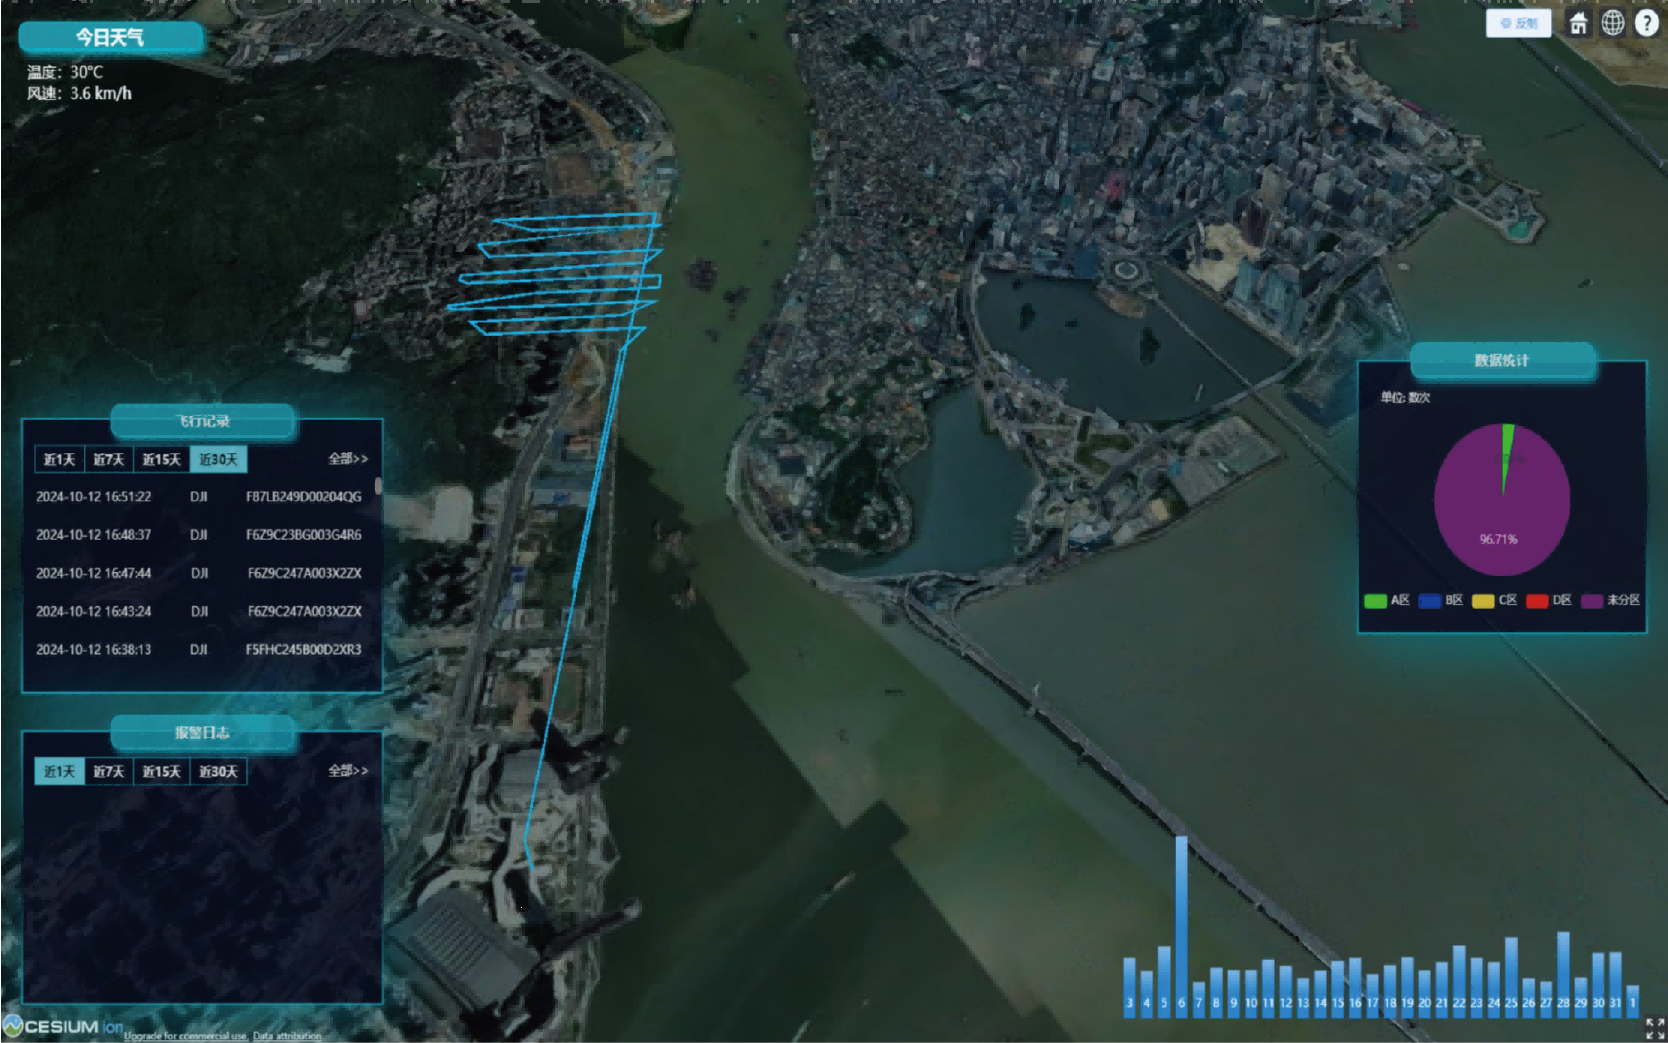Switch alarm log to 近7天 tab
1668x1043 pixels.
coord(109,771)
